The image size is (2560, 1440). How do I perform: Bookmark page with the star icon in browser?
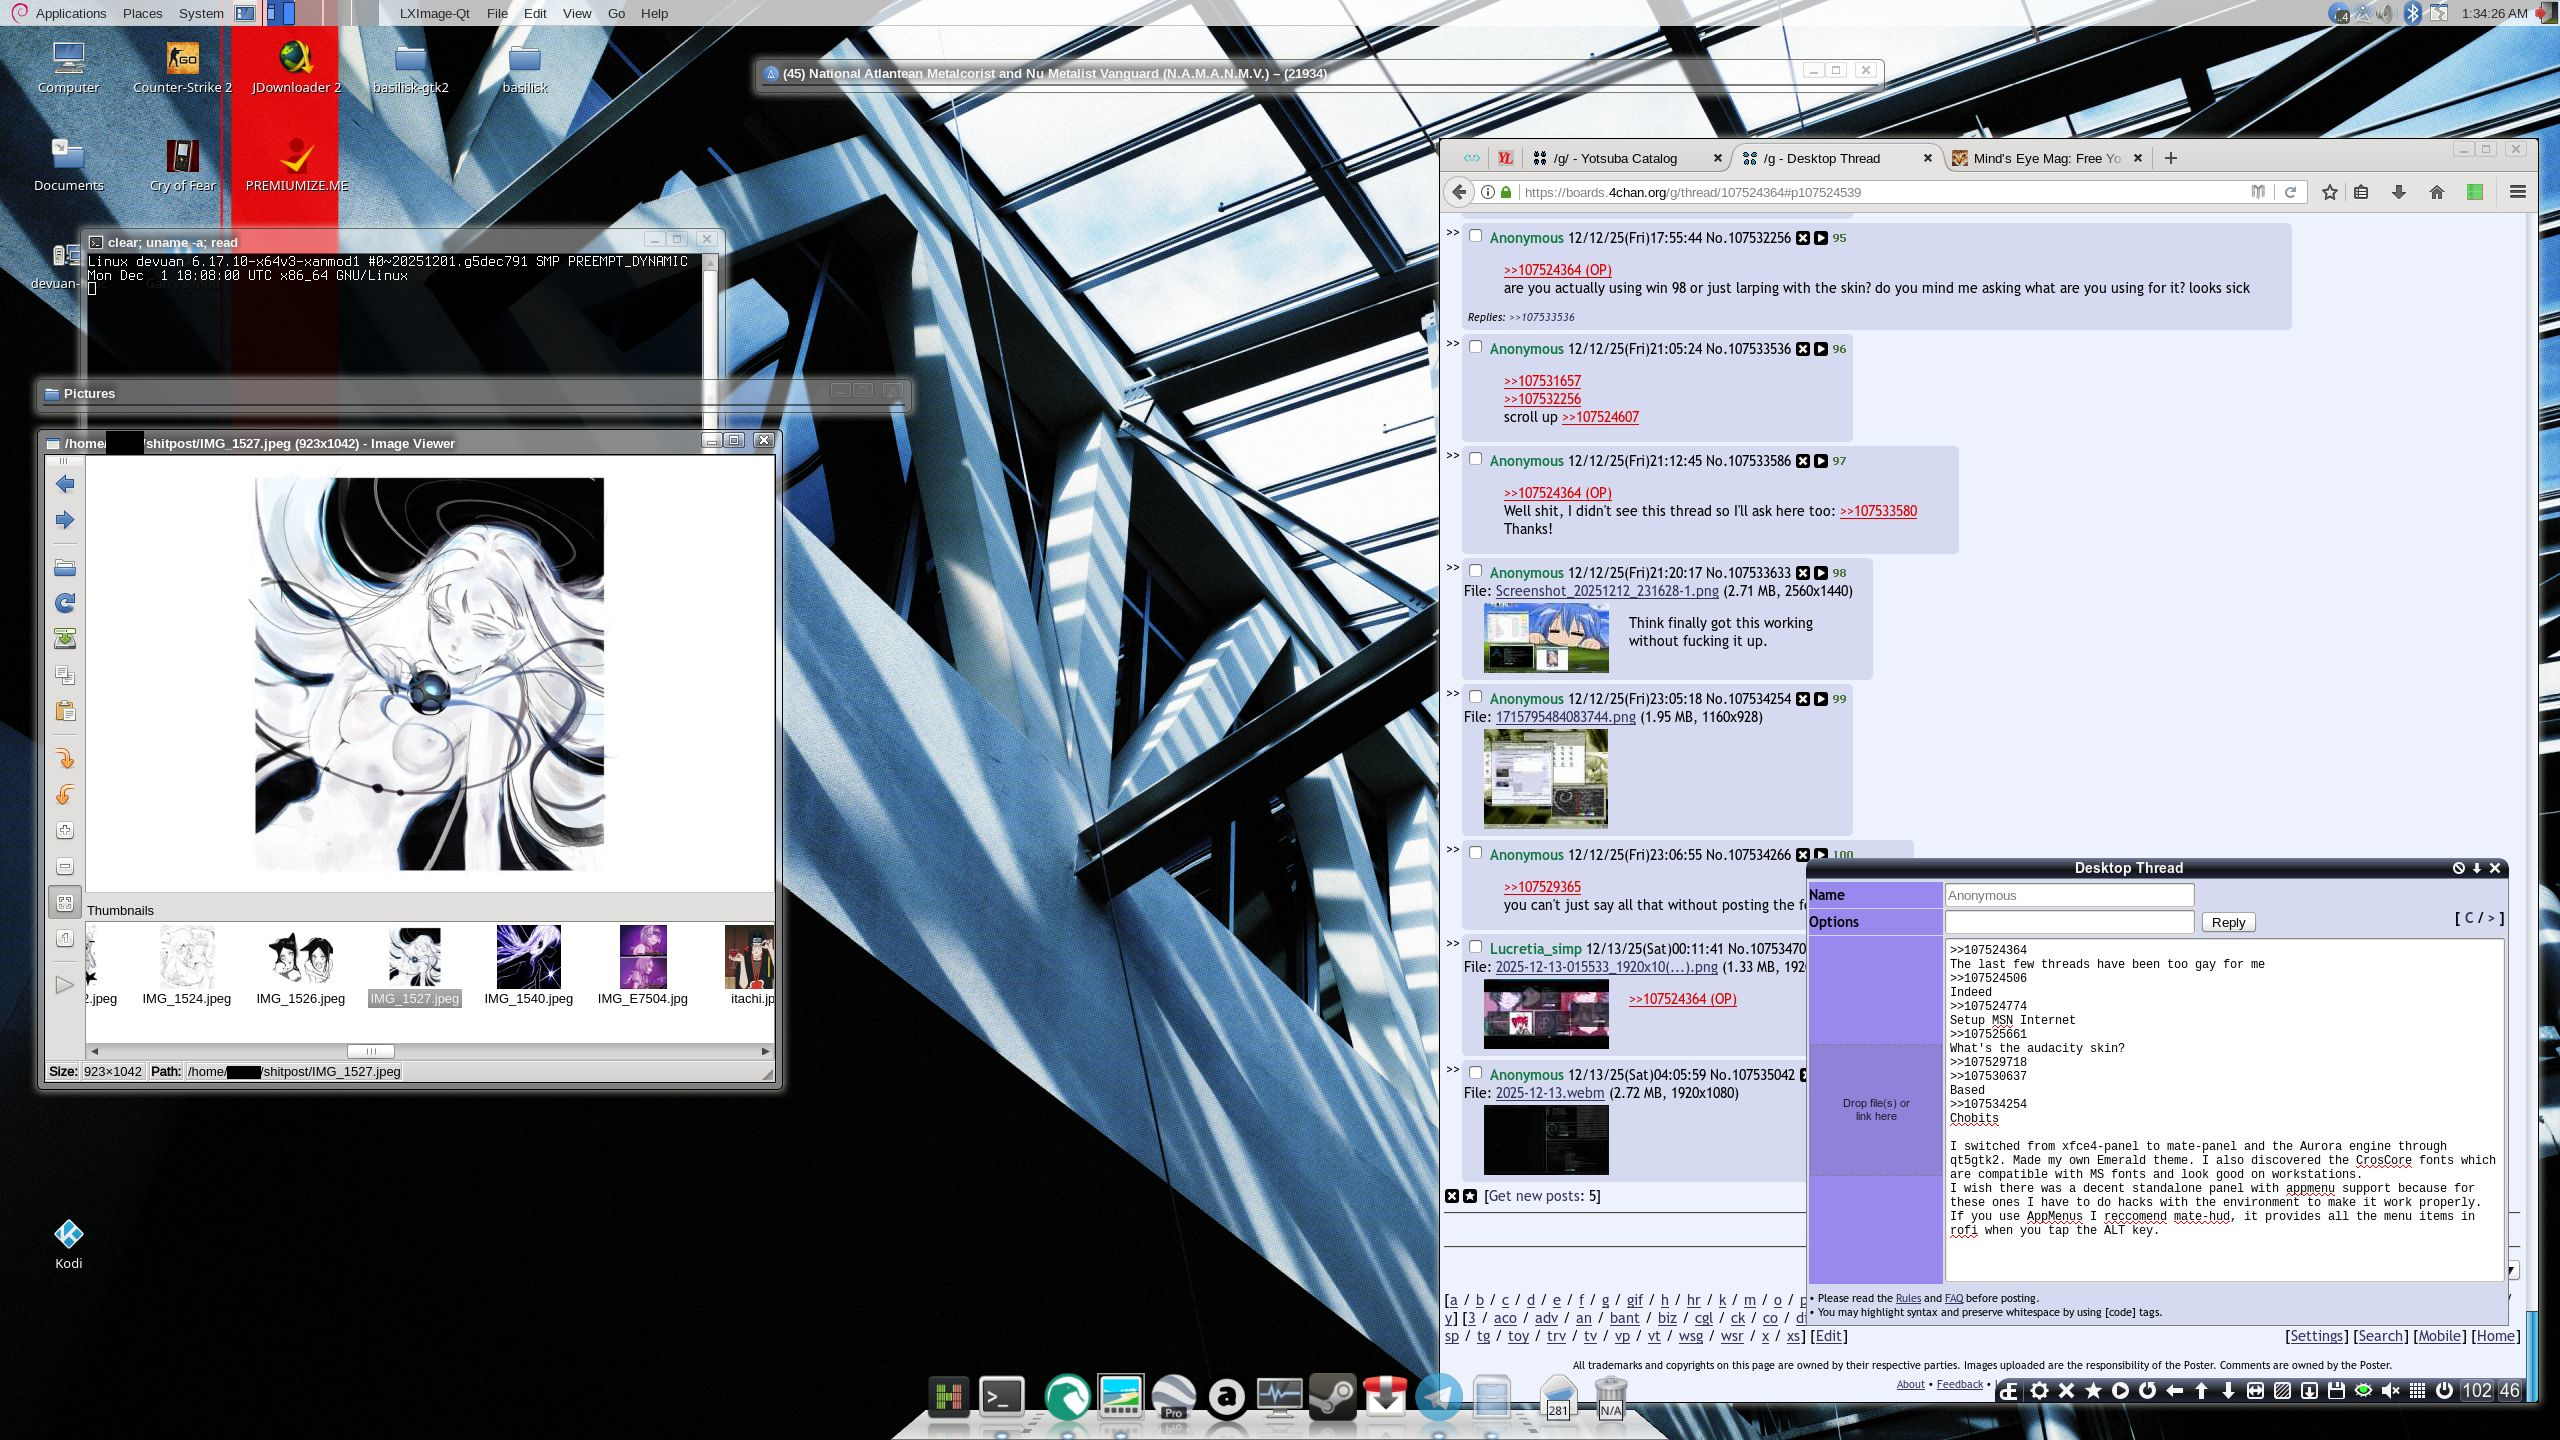tap(2330, 192)
